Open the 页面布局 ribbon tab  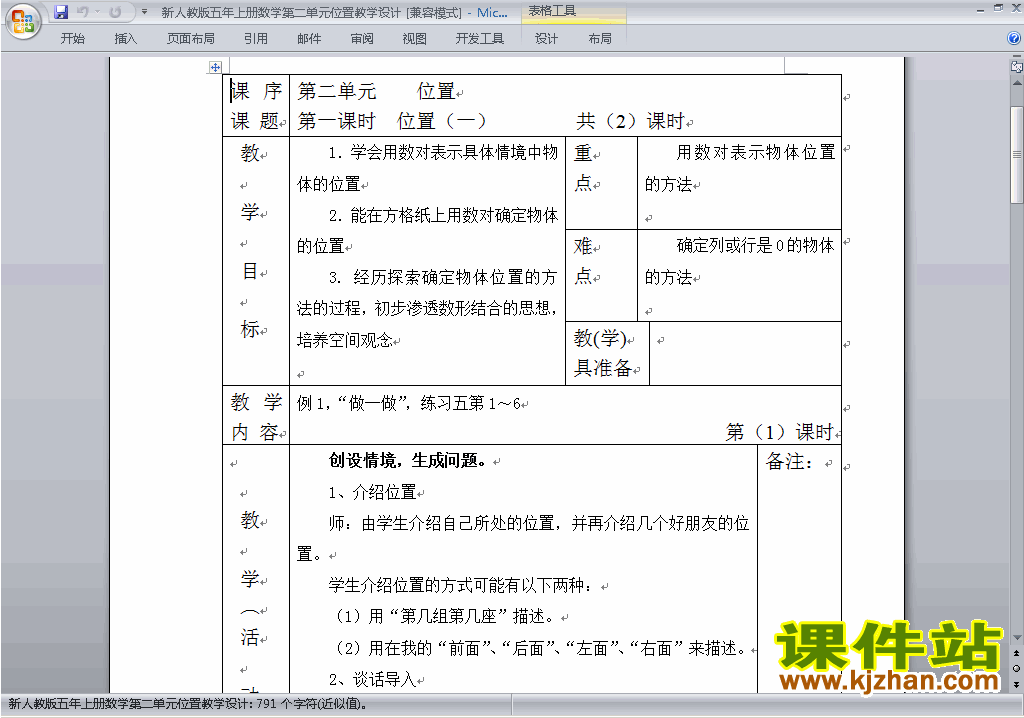click(191, 39)
